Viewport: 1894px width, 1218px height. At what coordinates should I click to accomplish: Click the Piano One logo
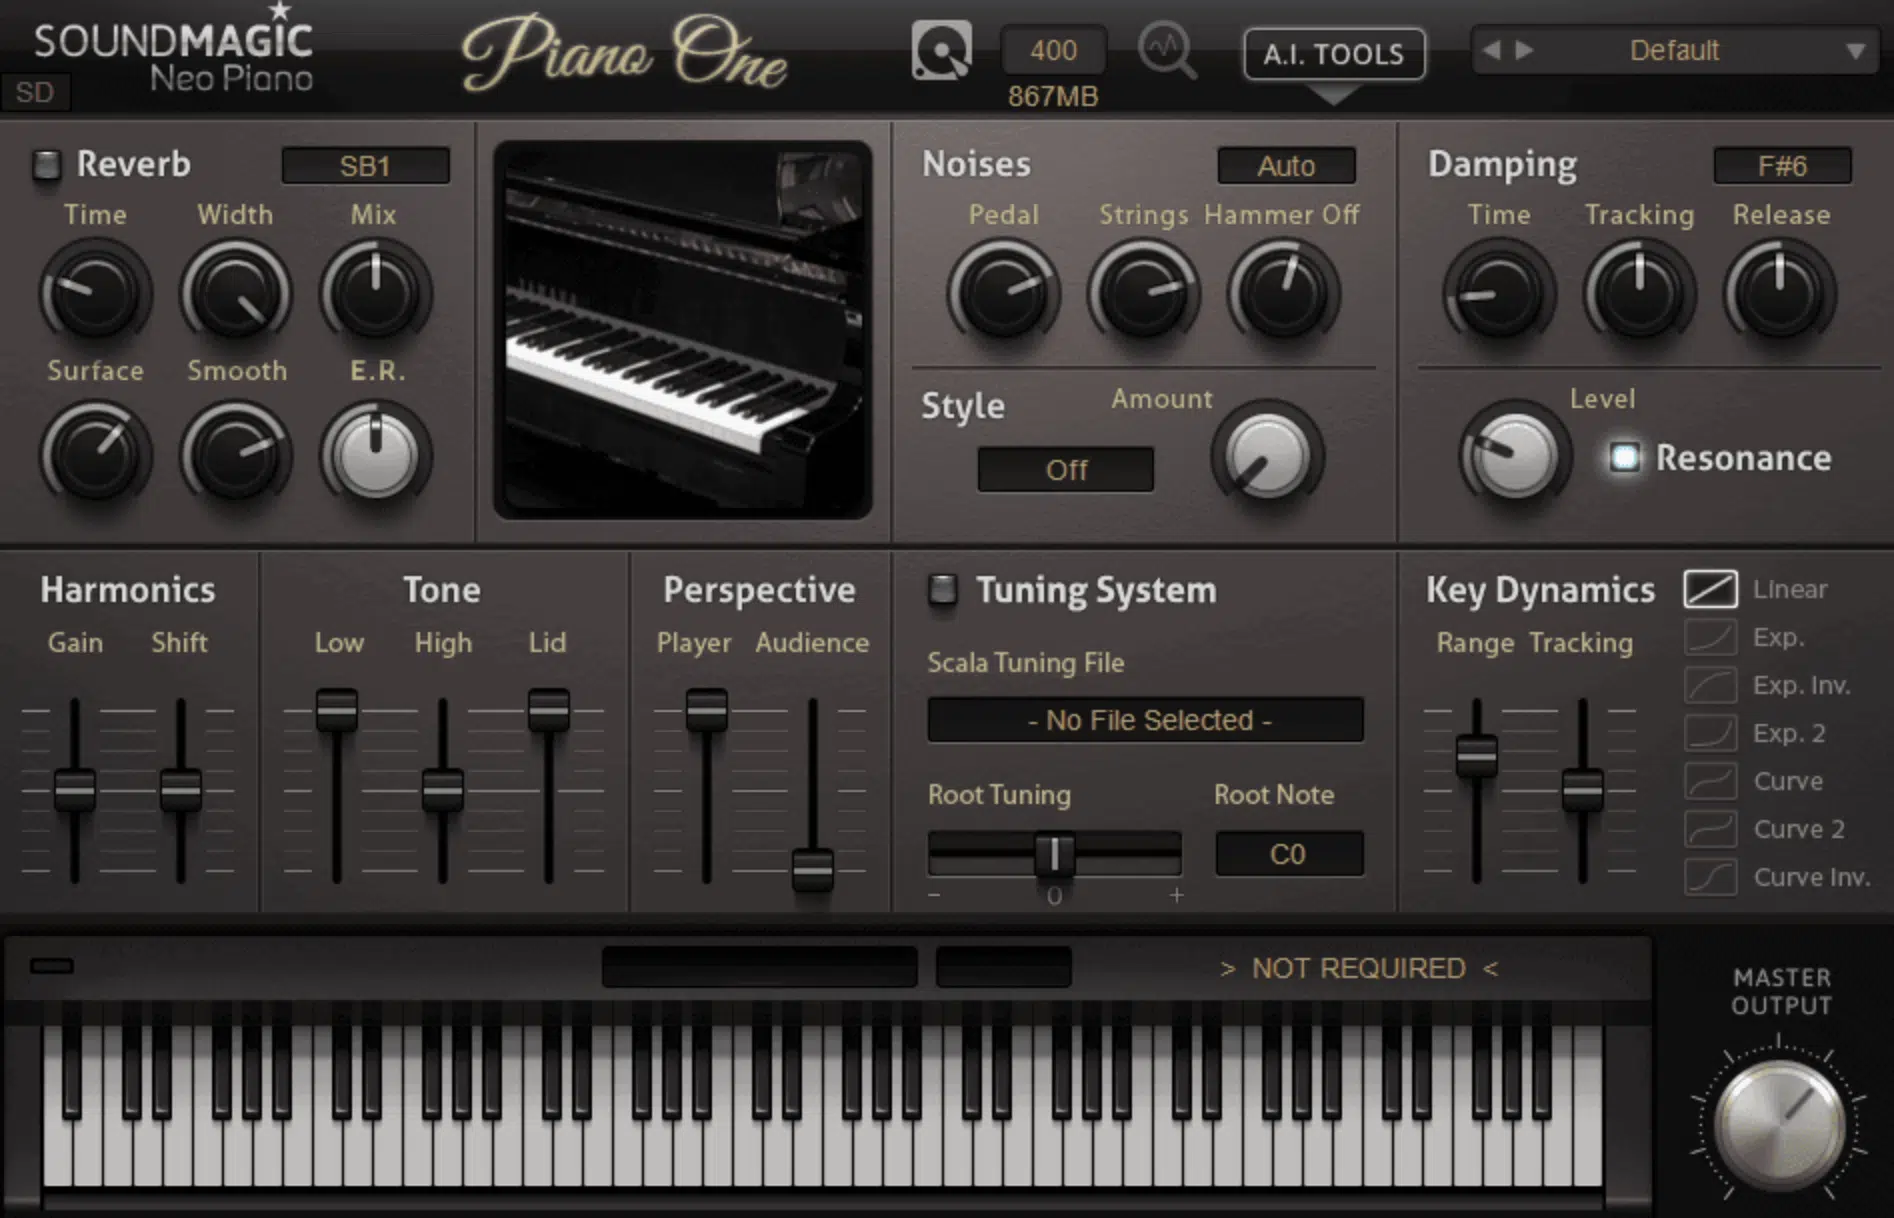625,52
